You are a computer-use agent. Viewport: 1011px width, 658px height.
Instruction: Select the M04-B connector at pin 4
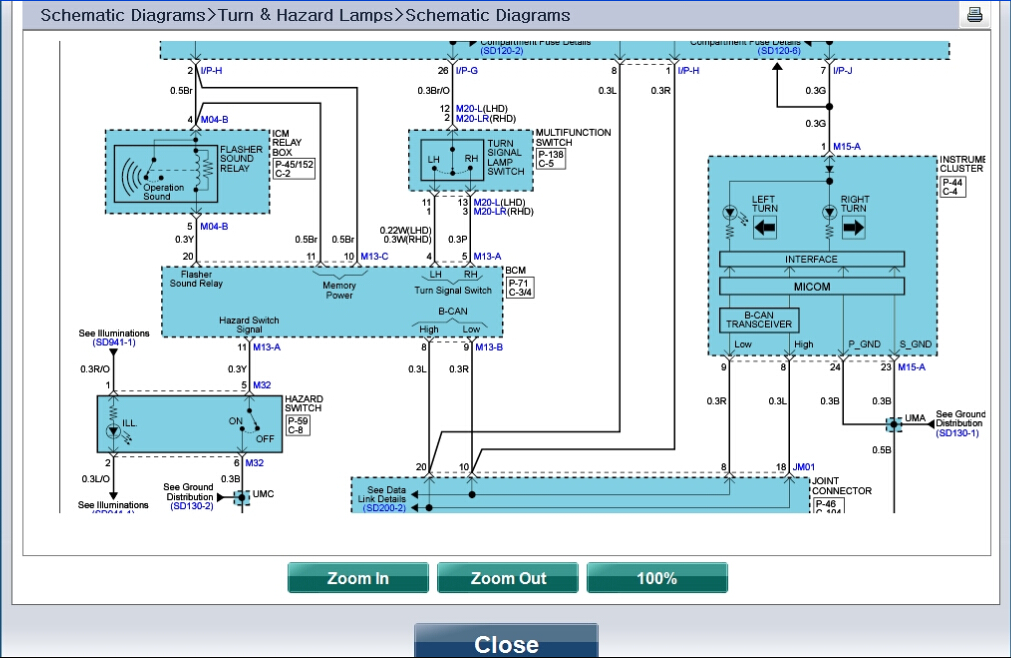(214, 119)
